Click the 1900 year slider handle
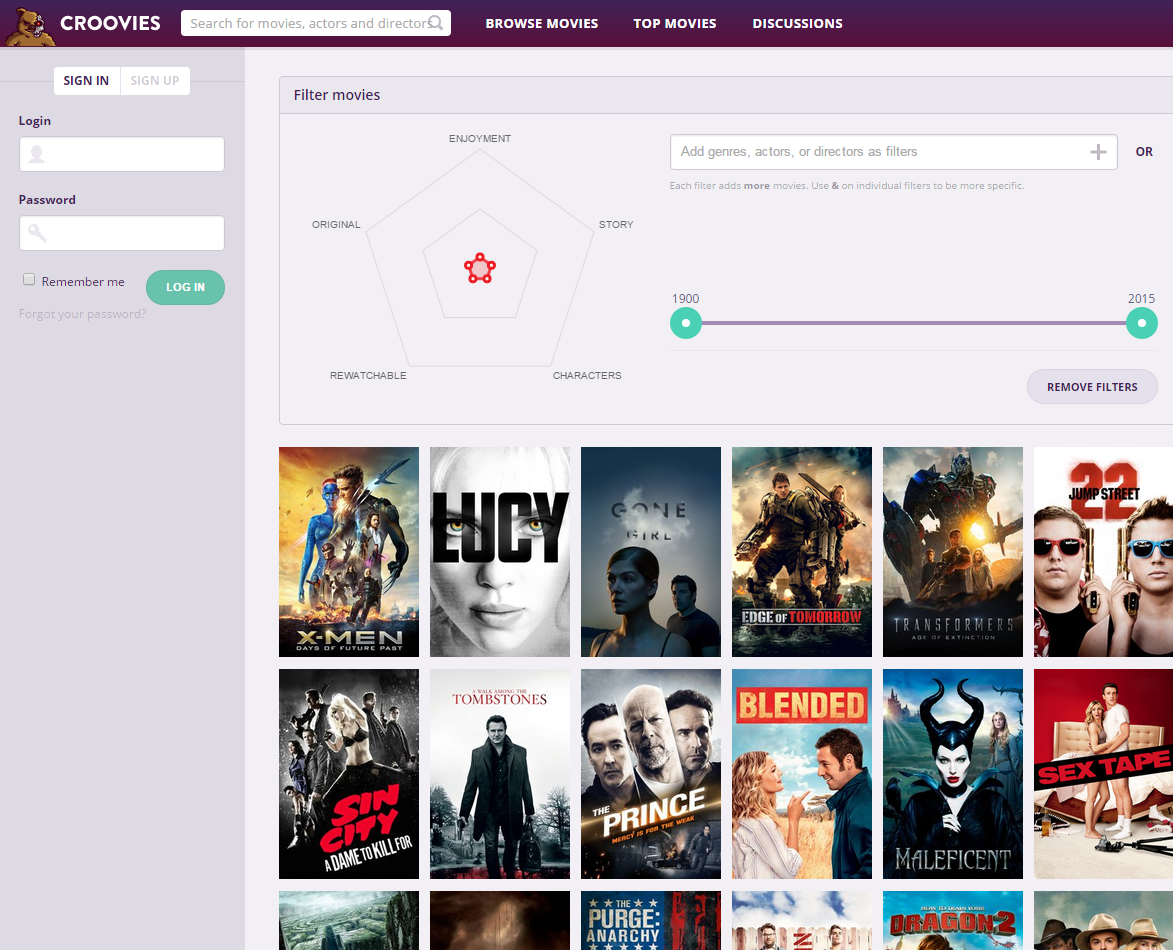The width and height of the screenshot is (1173, 950). [685, 323]
